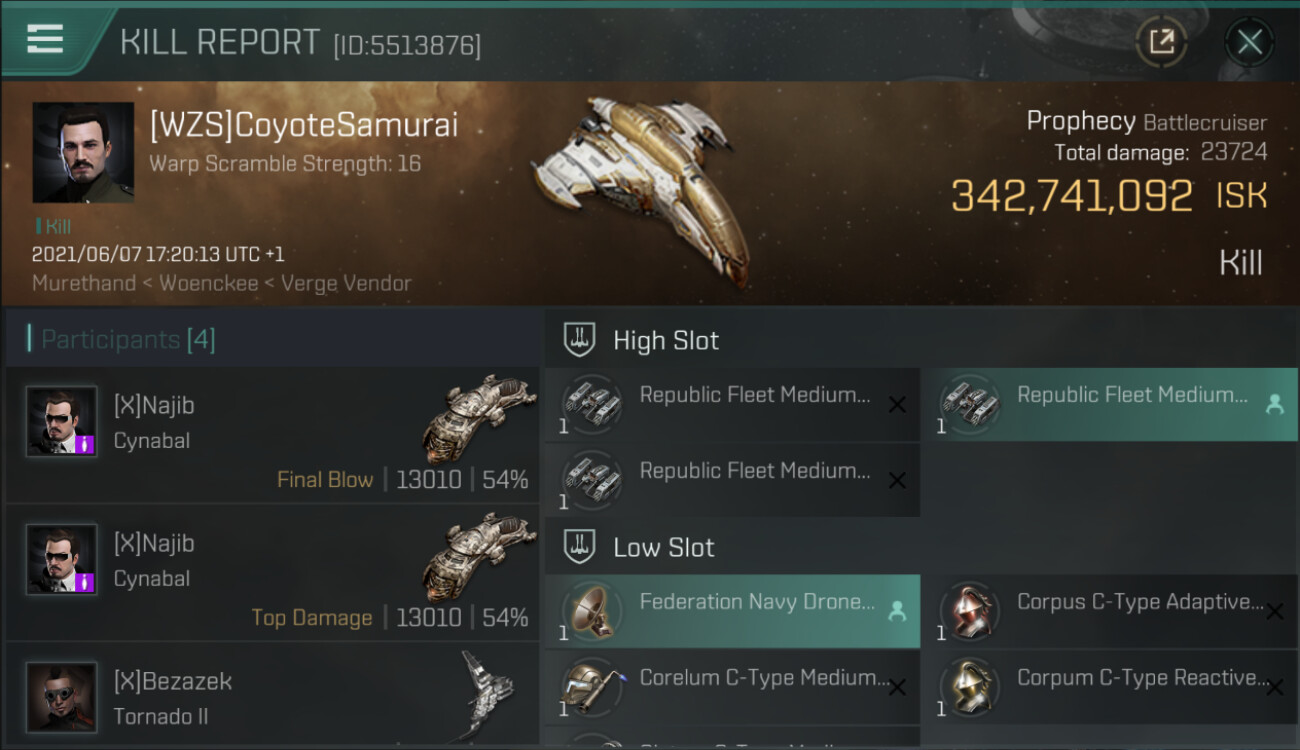Viewport: 1300px width, 750px height.
Task: Click the Corelum C-Type Medium module icon
Action: click(592, 687)
